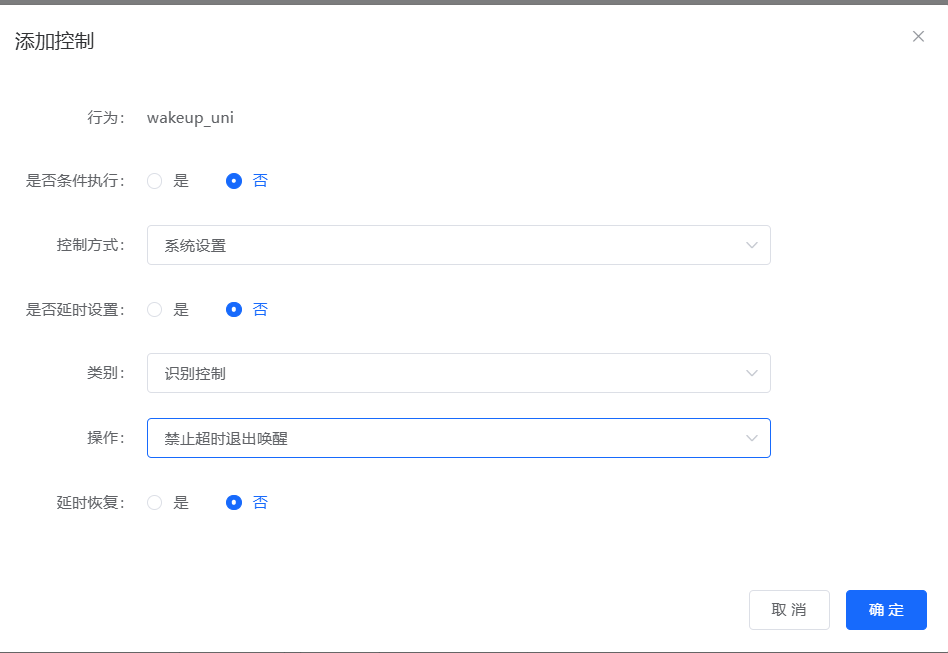Click the 取消 cancel button
Image resolution: width=948 pixels, height=653 pixels.
(789, 610)
